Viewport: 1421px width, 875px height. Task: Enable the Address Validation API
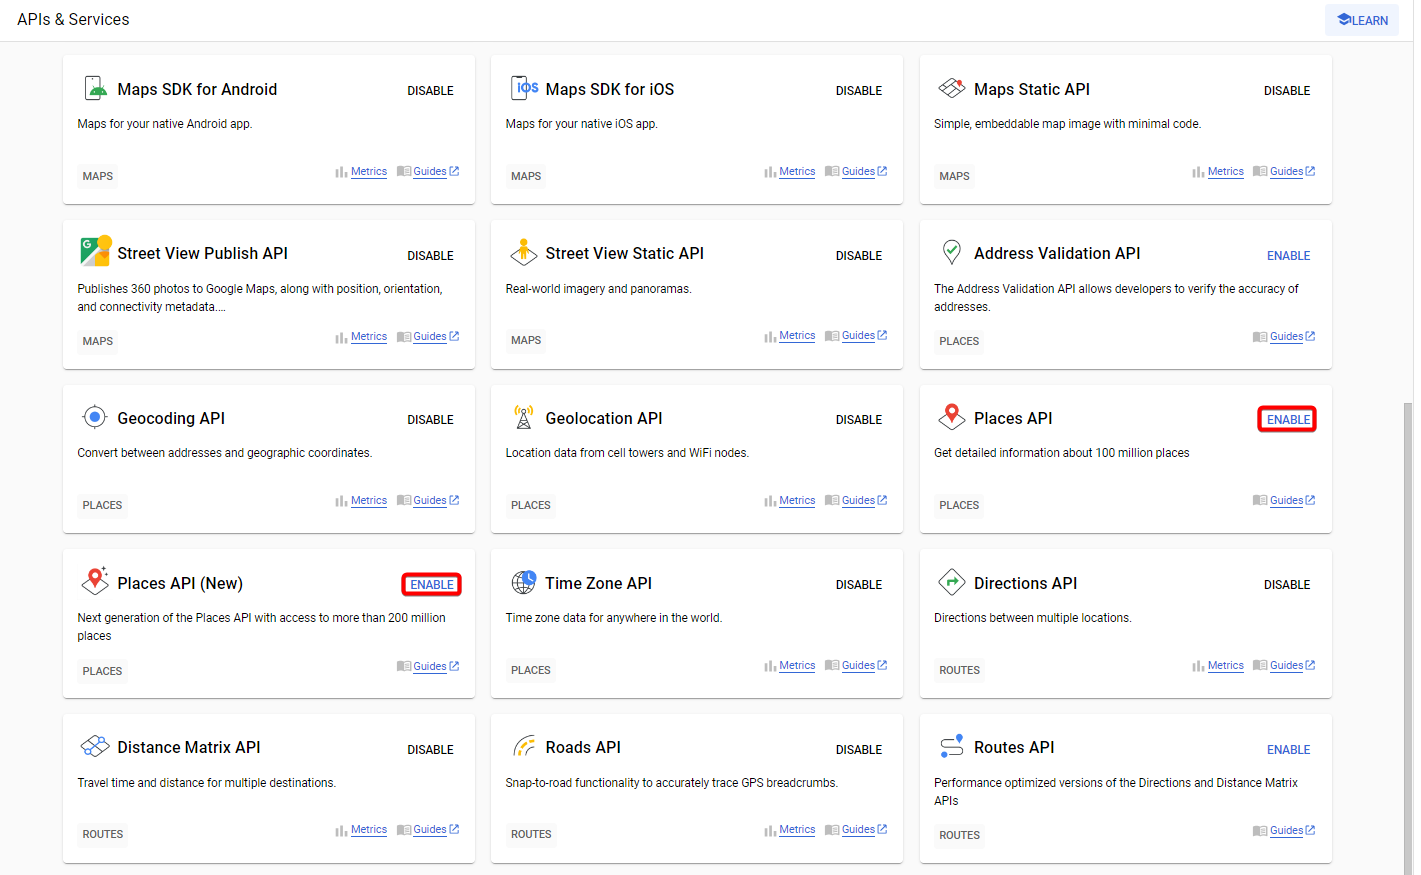(1288, 256)
